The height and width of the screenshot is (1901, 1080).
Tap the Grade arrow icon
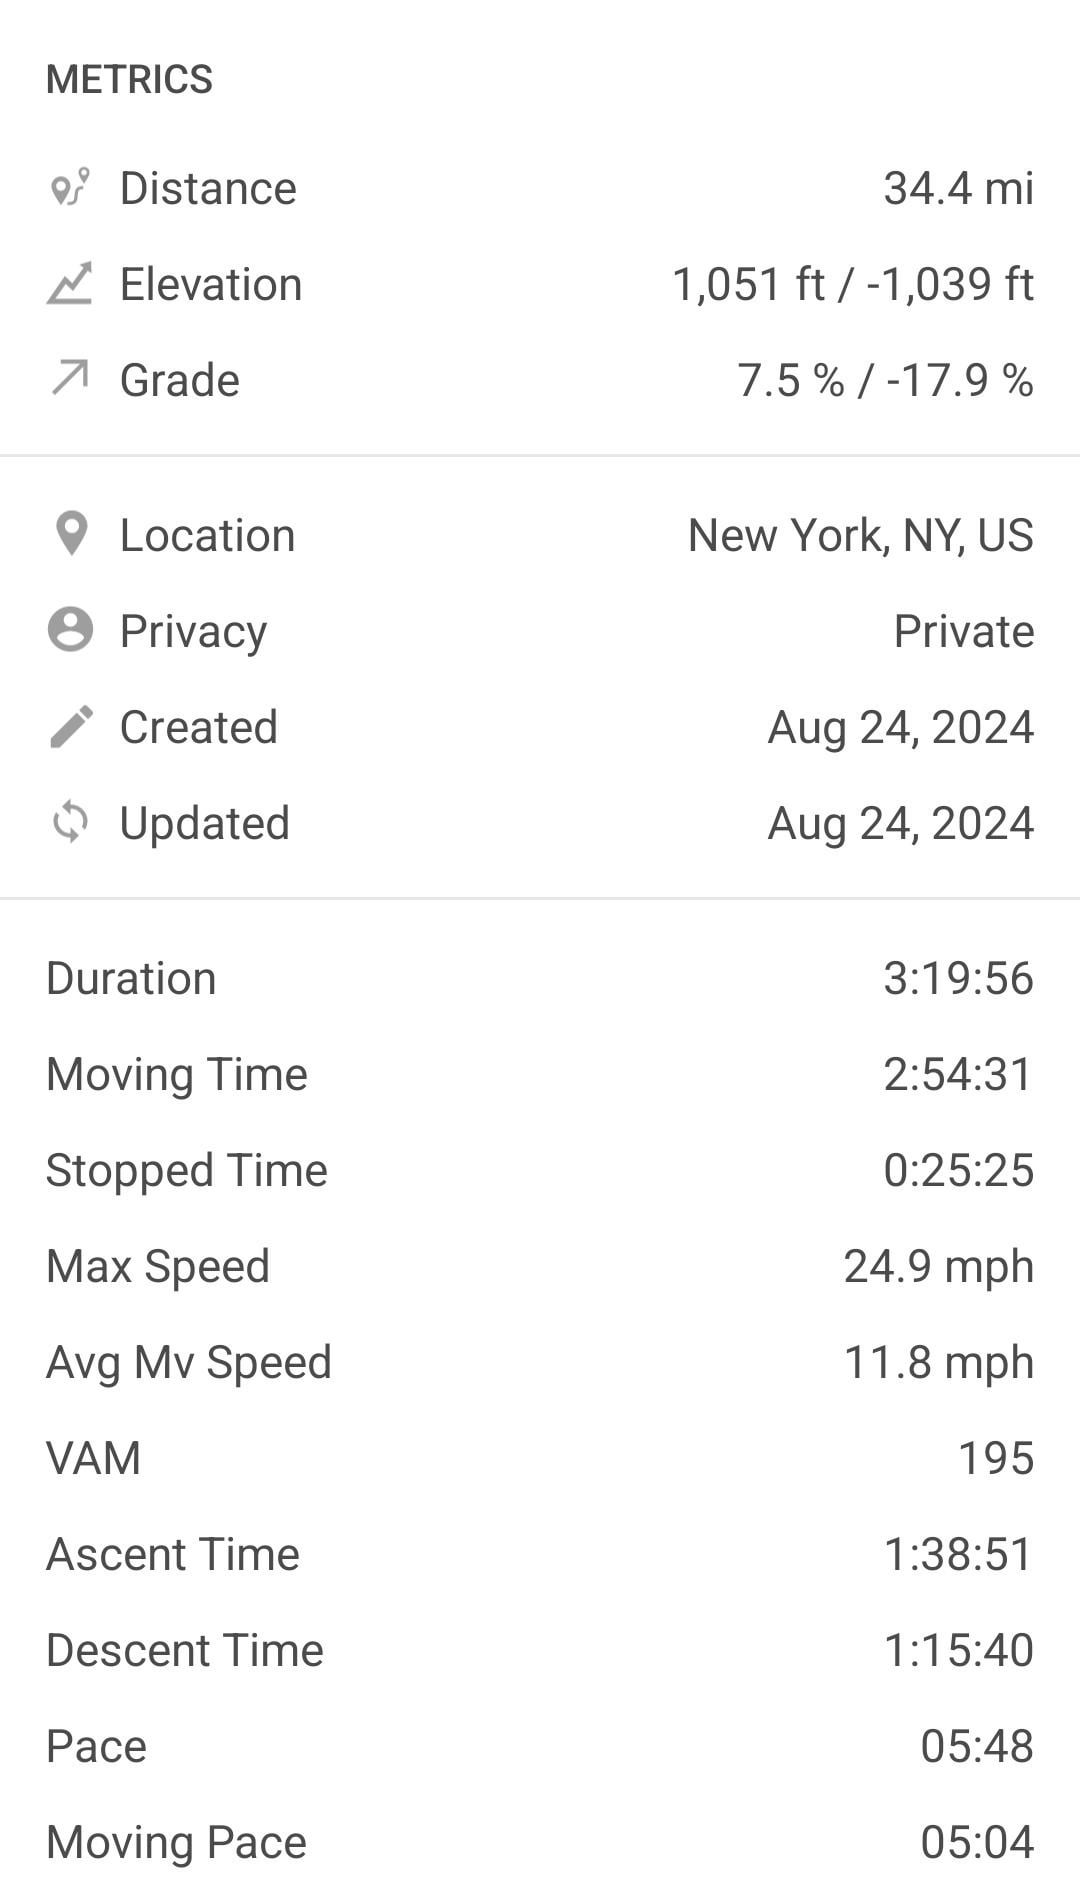tap(70, 379)
